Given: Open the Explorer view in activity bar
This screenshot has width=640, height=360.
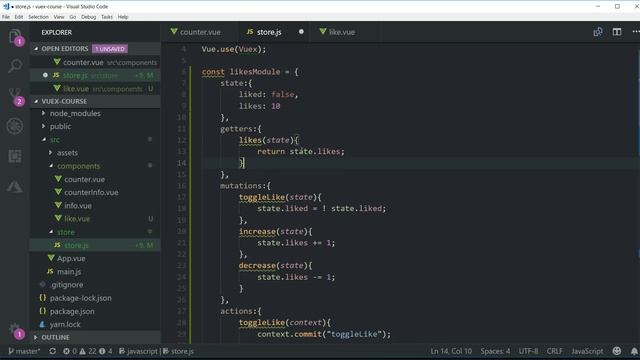Looking at the screenshot, I should click(15, 37).
